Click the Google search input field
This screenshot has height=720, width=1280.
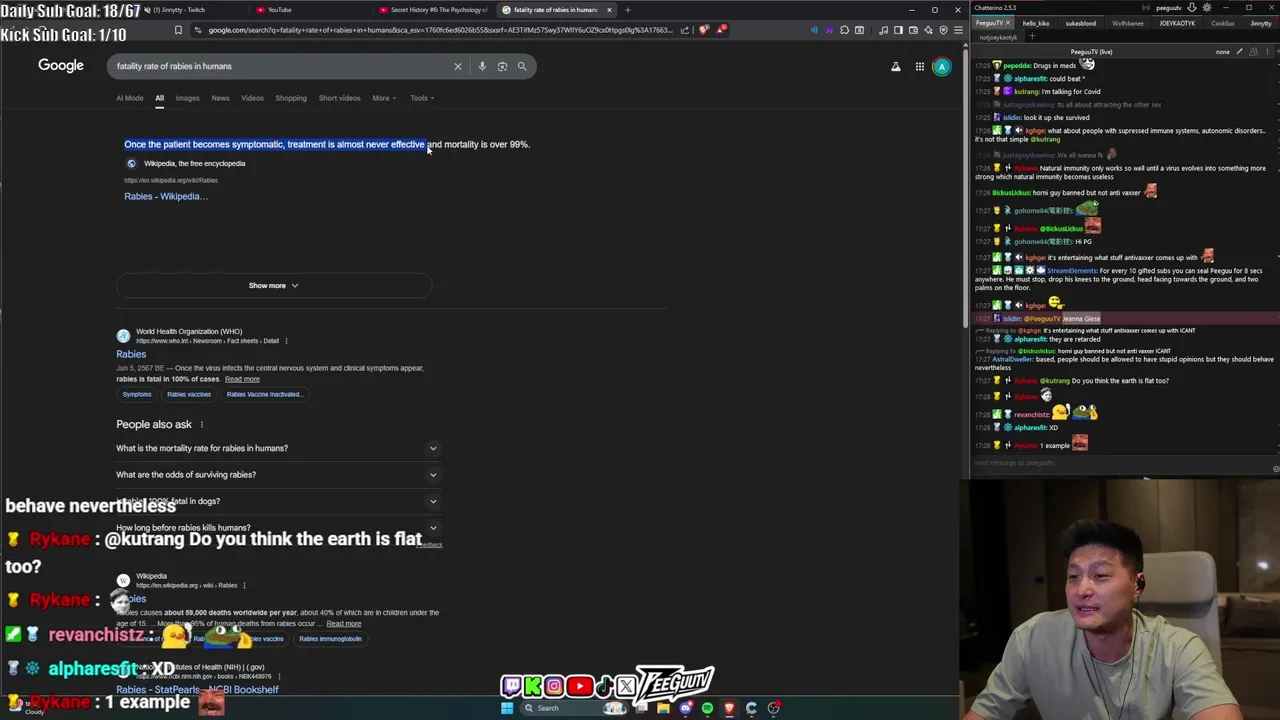[x=280, y=66]
